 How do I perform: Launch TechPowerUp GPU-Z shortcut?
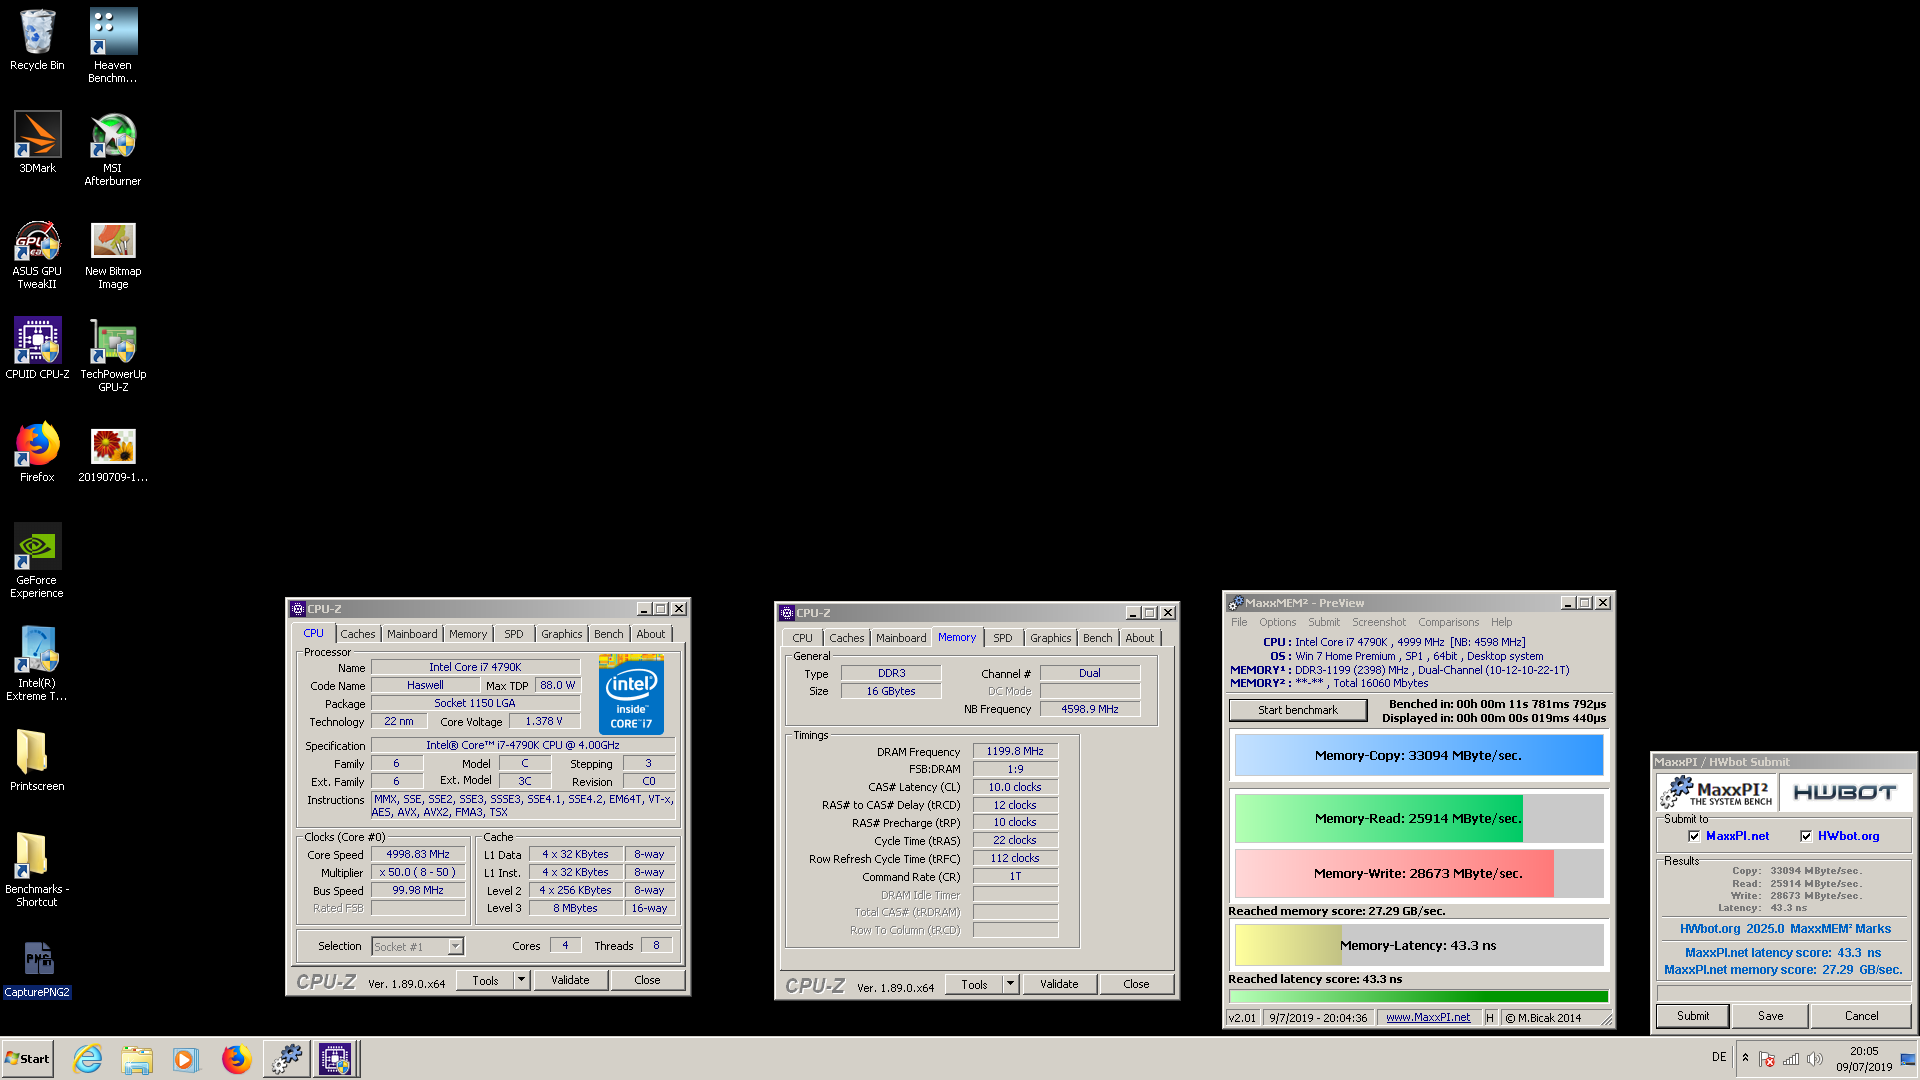click(x=113, y=355)
